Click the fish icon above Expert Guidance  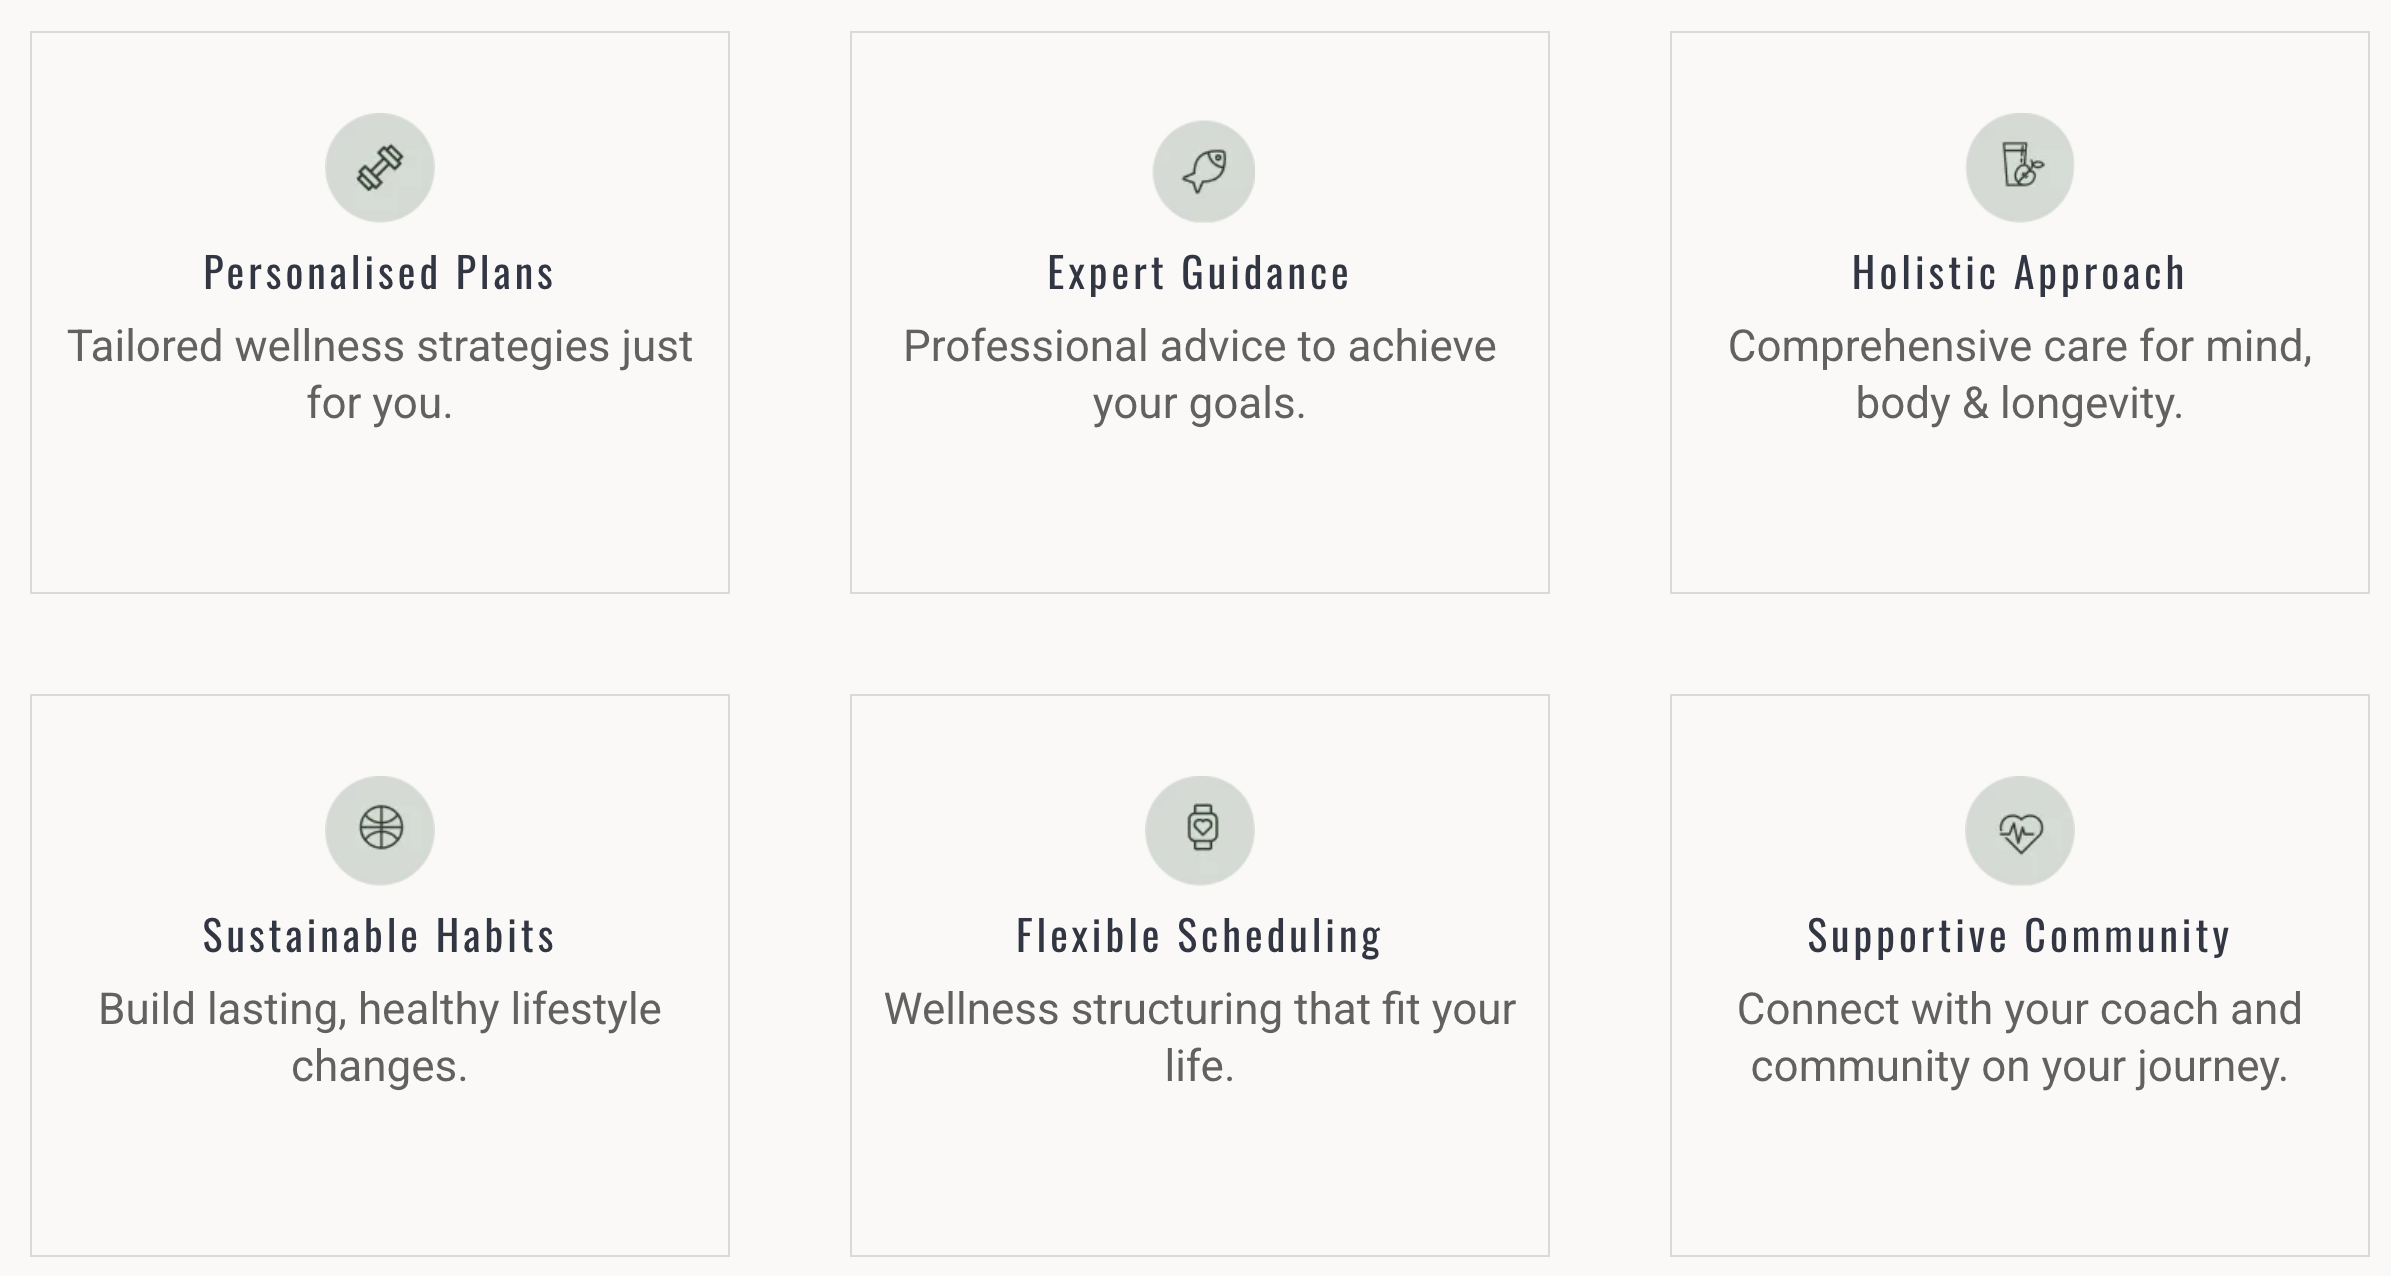click(1203, 171)
